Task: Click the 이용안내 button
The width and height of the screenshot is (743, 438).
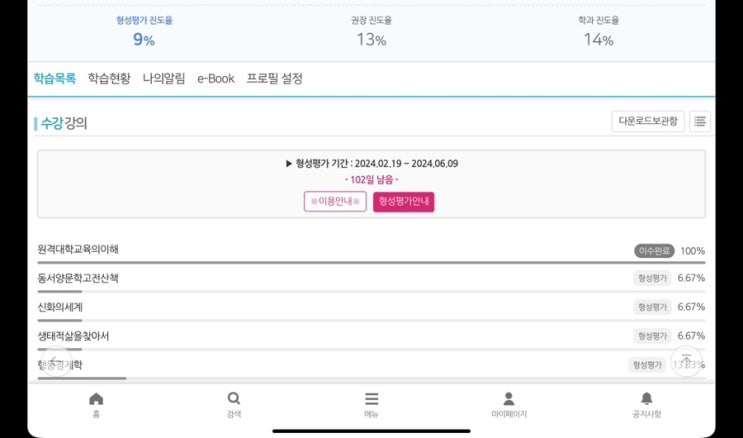Action: [335, 201]
